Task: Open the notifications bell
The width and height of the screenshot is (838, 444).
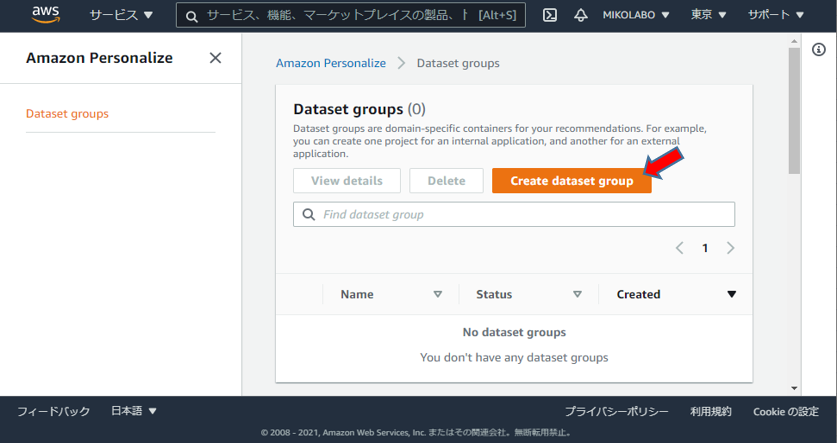Action: coord(580,15)
